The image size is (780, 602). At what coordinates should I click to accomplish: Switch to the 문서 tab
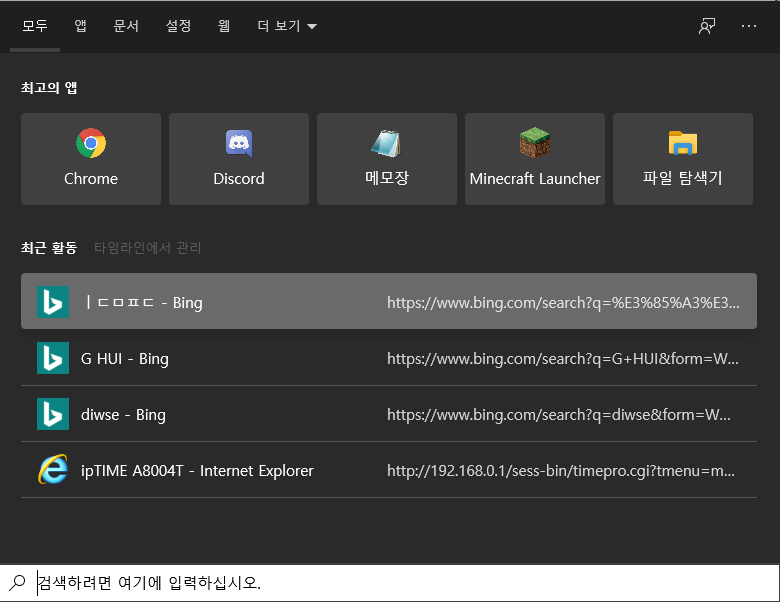126,26
